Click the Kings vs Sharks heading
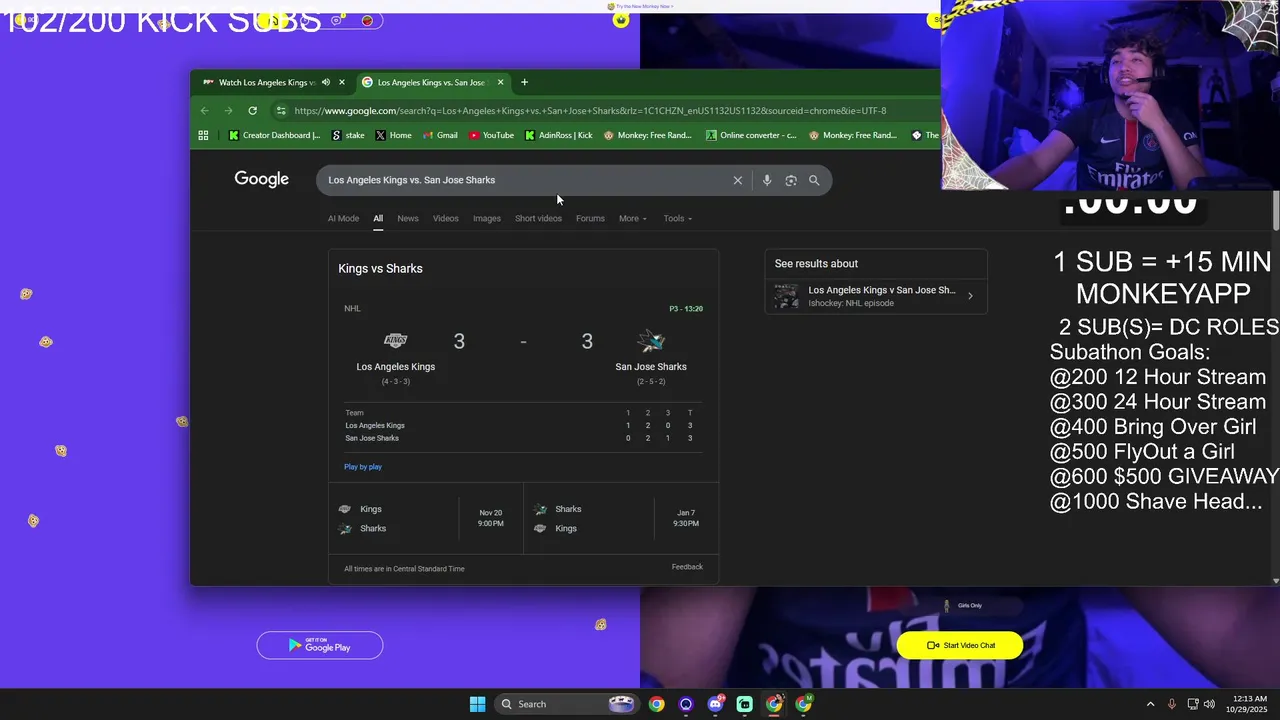The height and width of the screenshot is (720, 1280). click(380, 268)
